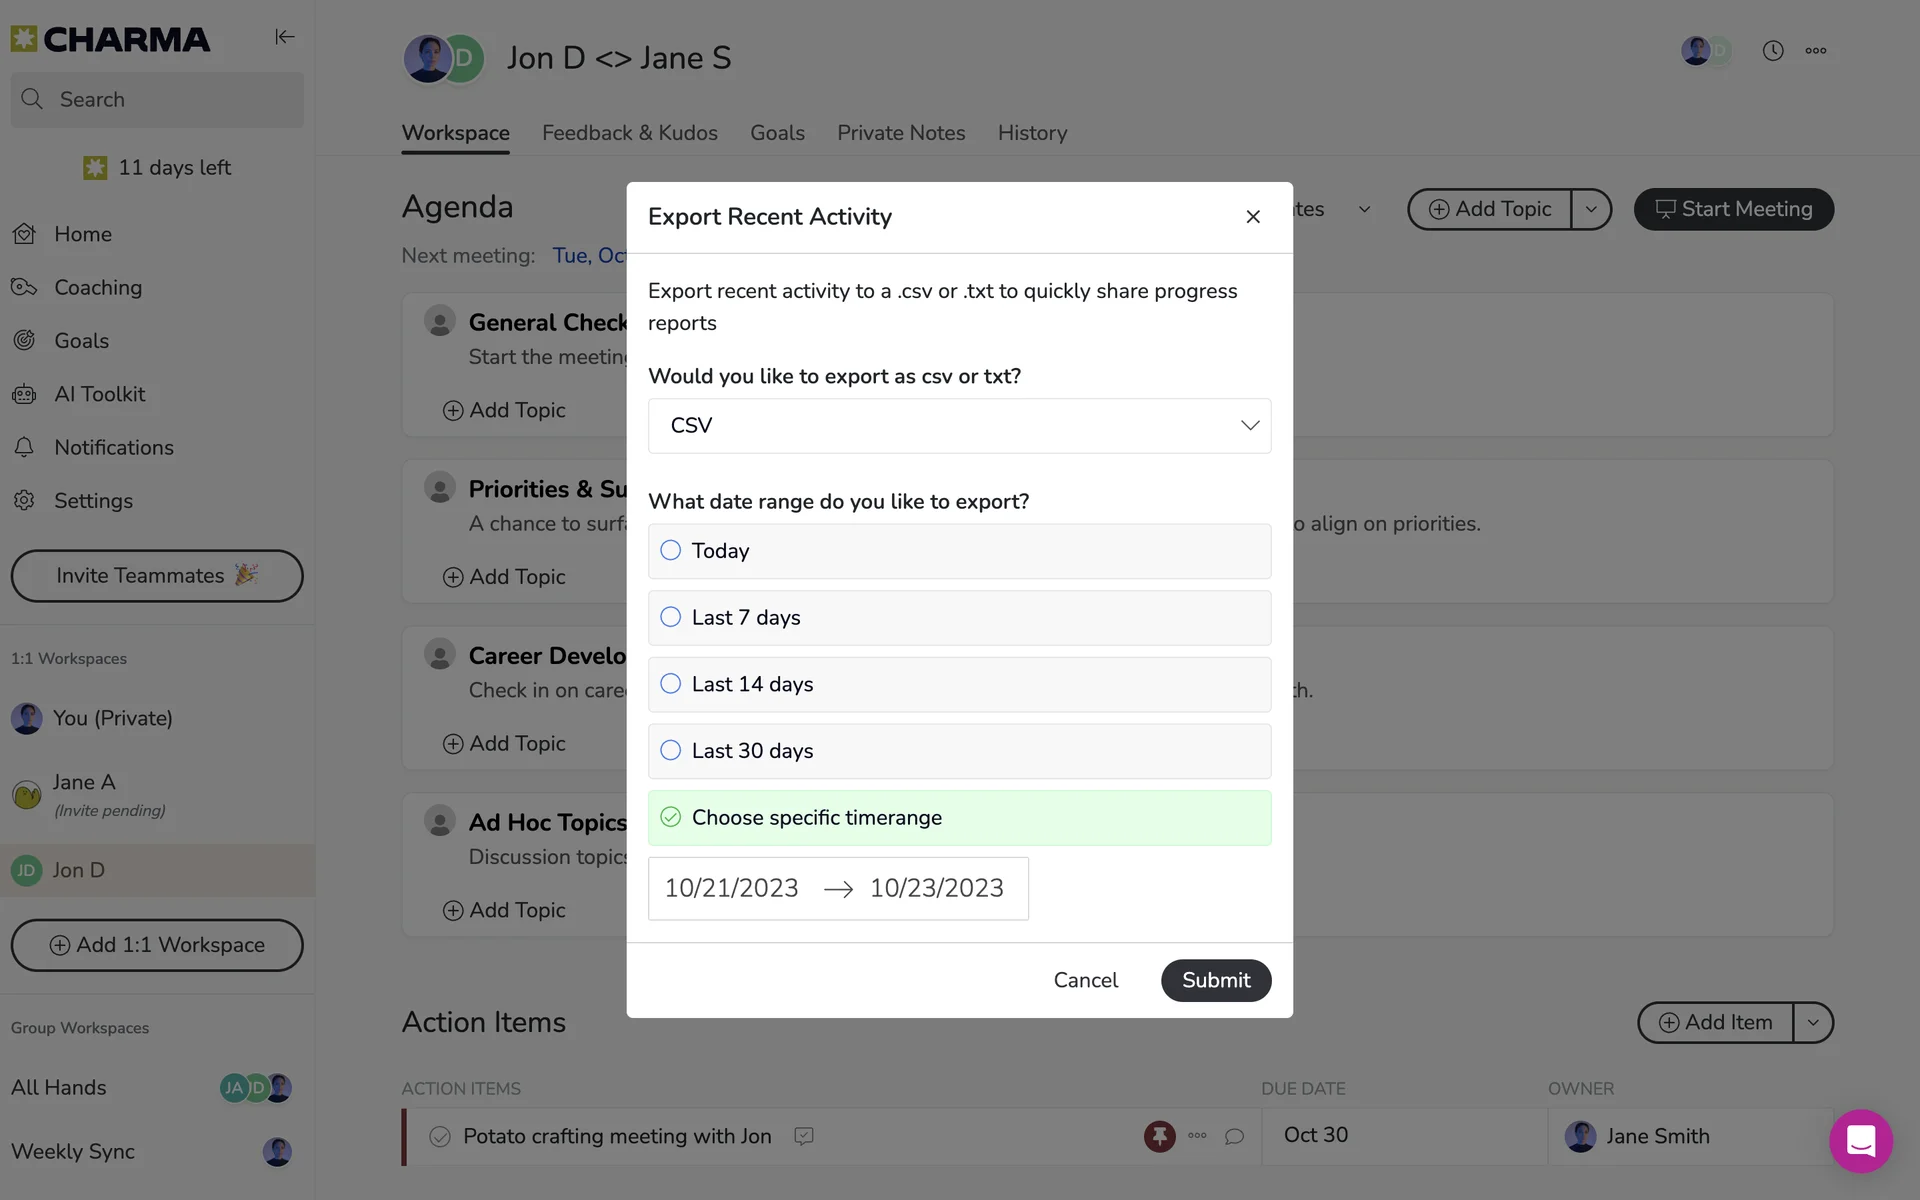
Task: Open comment bubble on Potato crafting item
Action: click(1234, 1137)
